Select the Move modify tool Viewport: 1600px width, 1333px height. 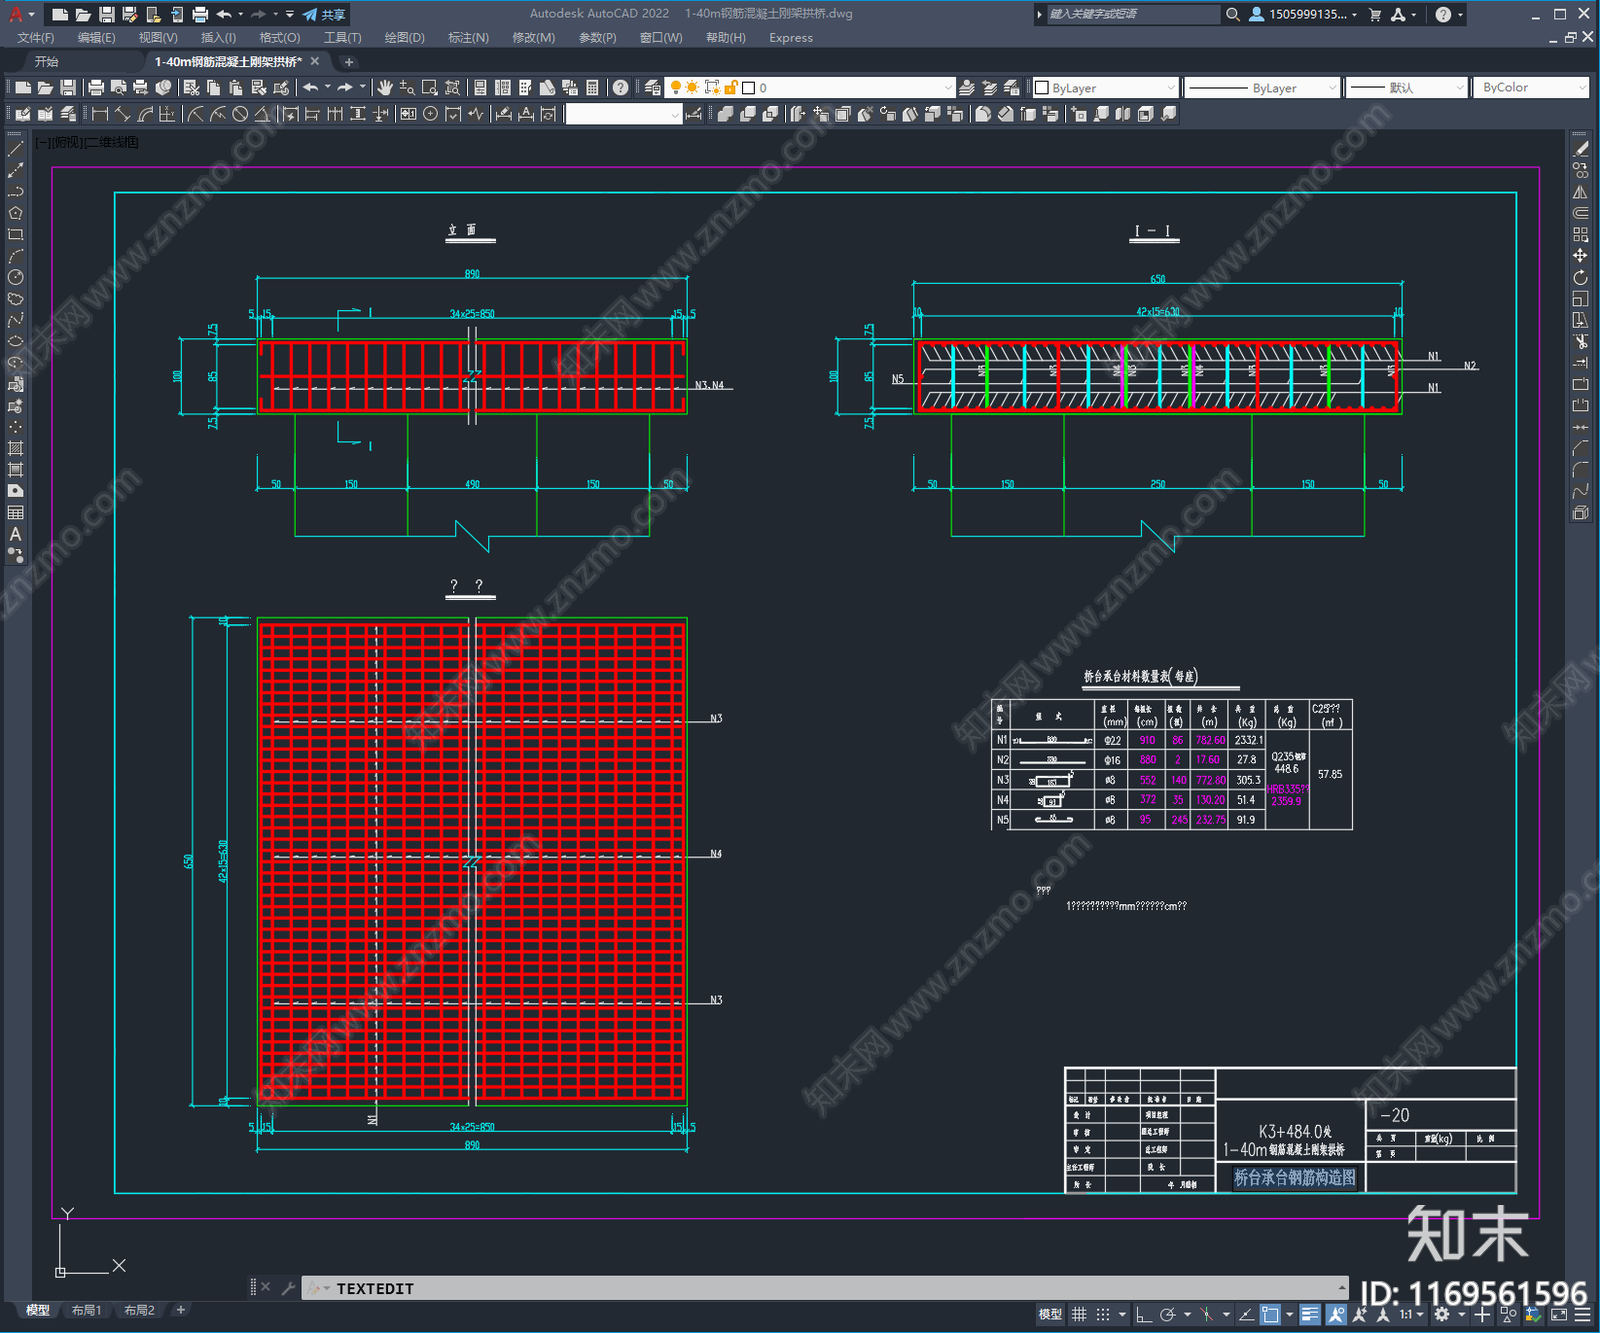pos(1580,256)
